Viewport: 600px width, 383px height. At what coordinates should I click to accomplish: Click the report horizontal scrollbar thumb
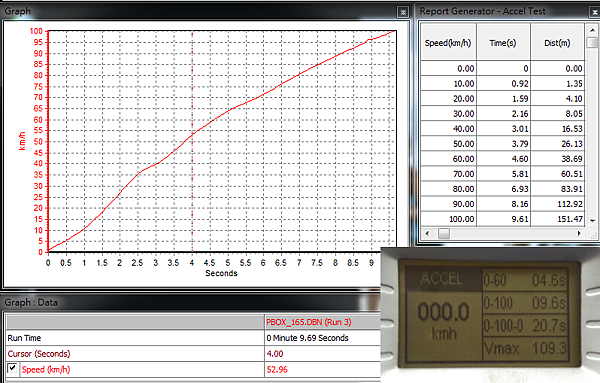pyautogui.click(x=444, y=233)
